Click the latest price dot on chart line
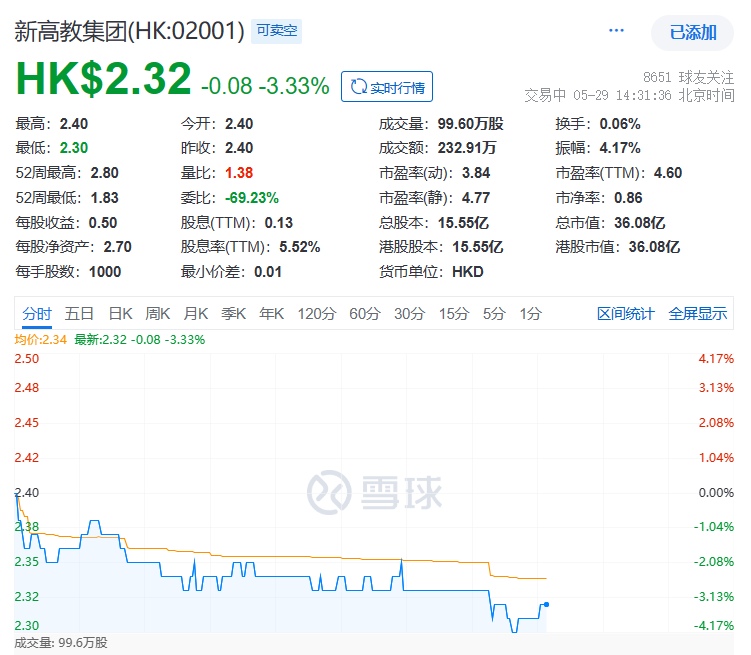 [x=546, y=605]
